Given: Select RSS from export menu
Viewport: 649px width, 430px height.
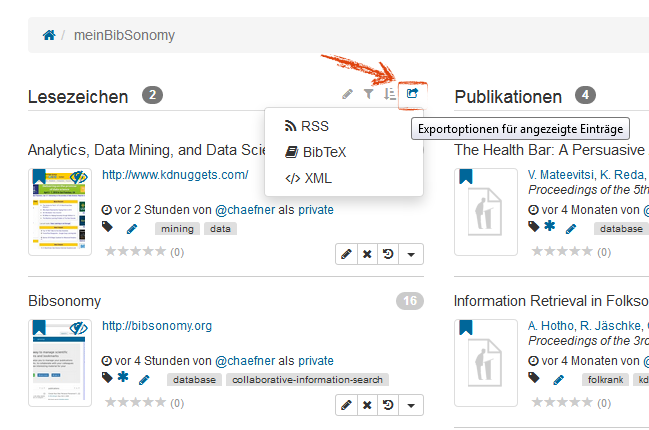Looking at the screenshot, I should tap(307, 126).
